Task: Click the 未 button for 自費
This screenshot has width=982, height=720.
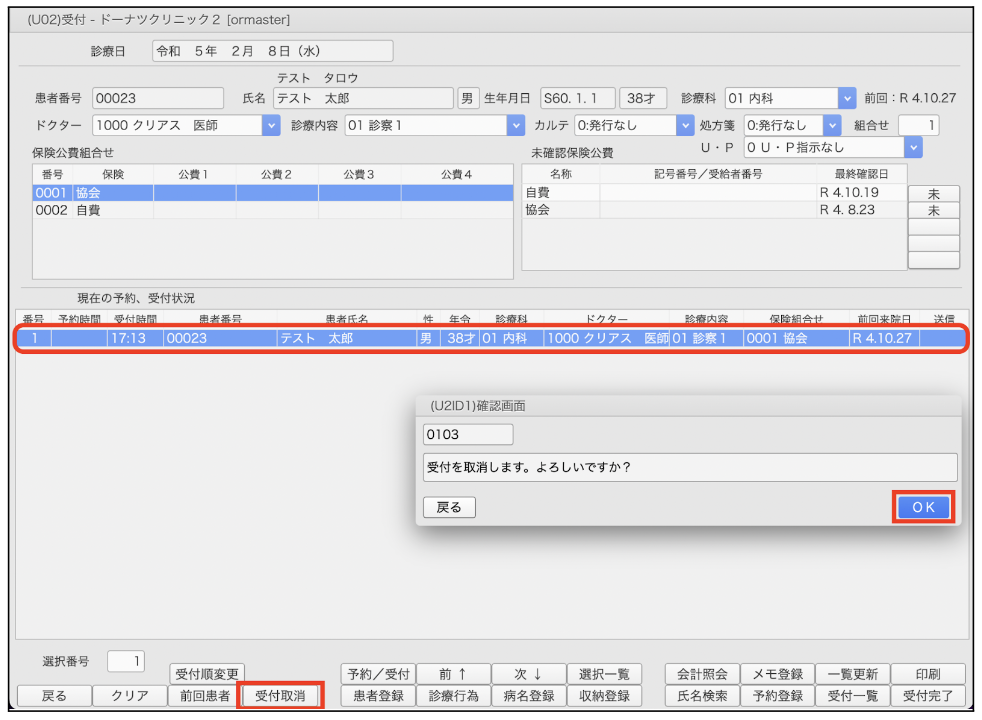Action: pos(933,194)
